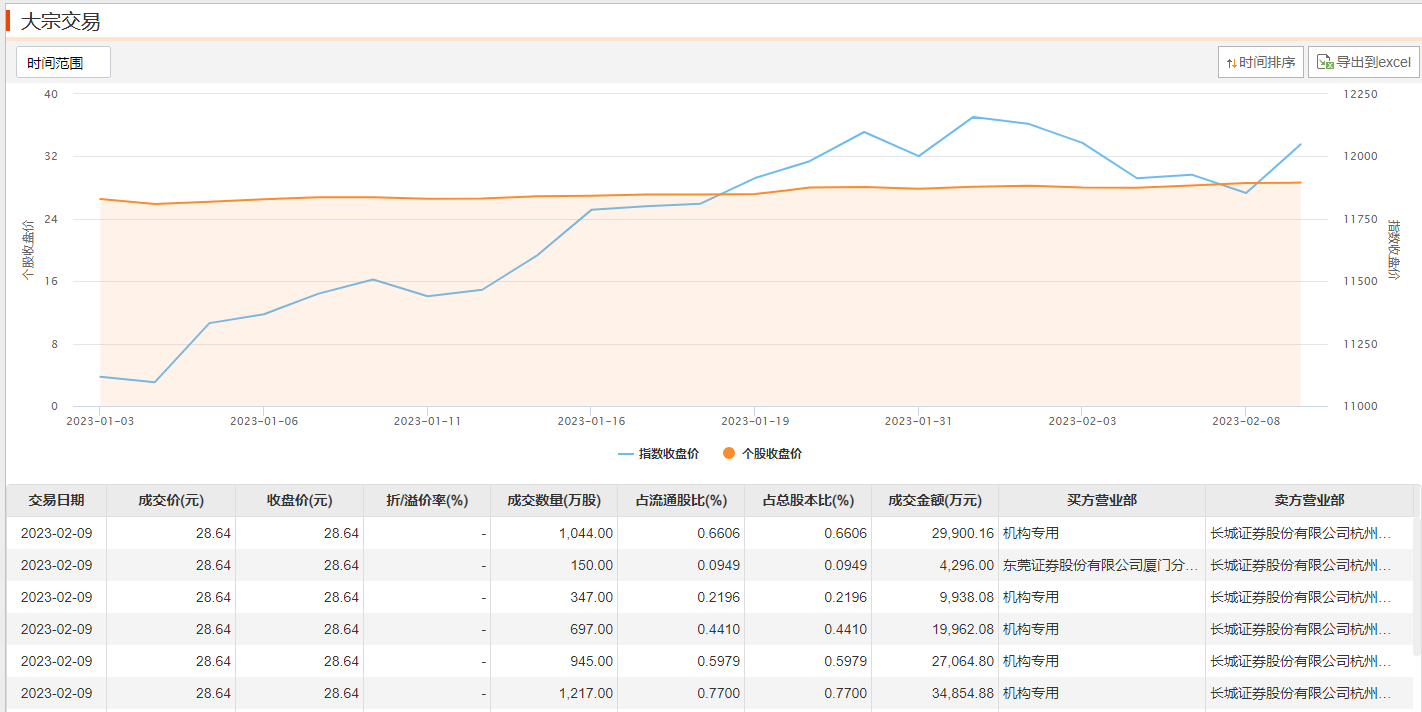Click the 成交价(元) column header
The height and width of the screenshot is (712, 1422).
click(171, 501)
